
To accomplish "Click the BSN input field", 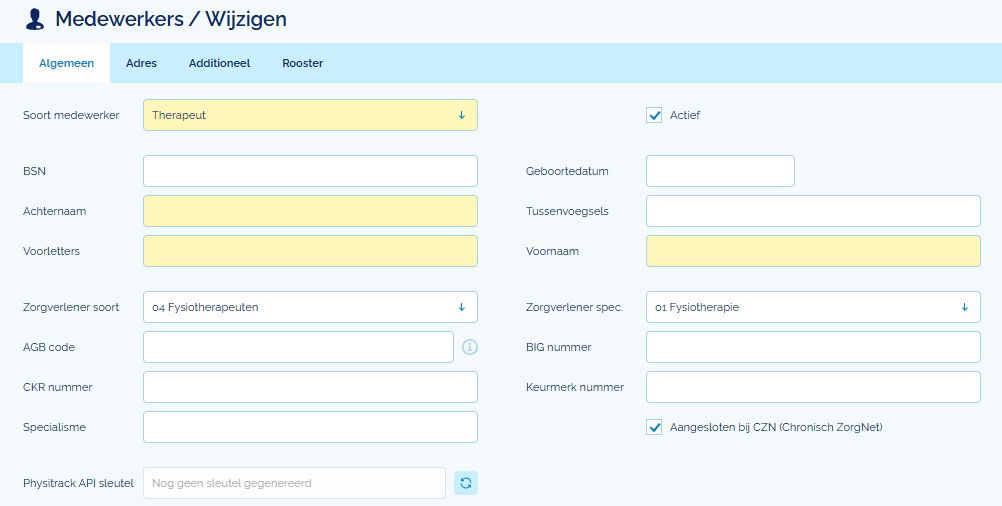I will click(310, 171).
